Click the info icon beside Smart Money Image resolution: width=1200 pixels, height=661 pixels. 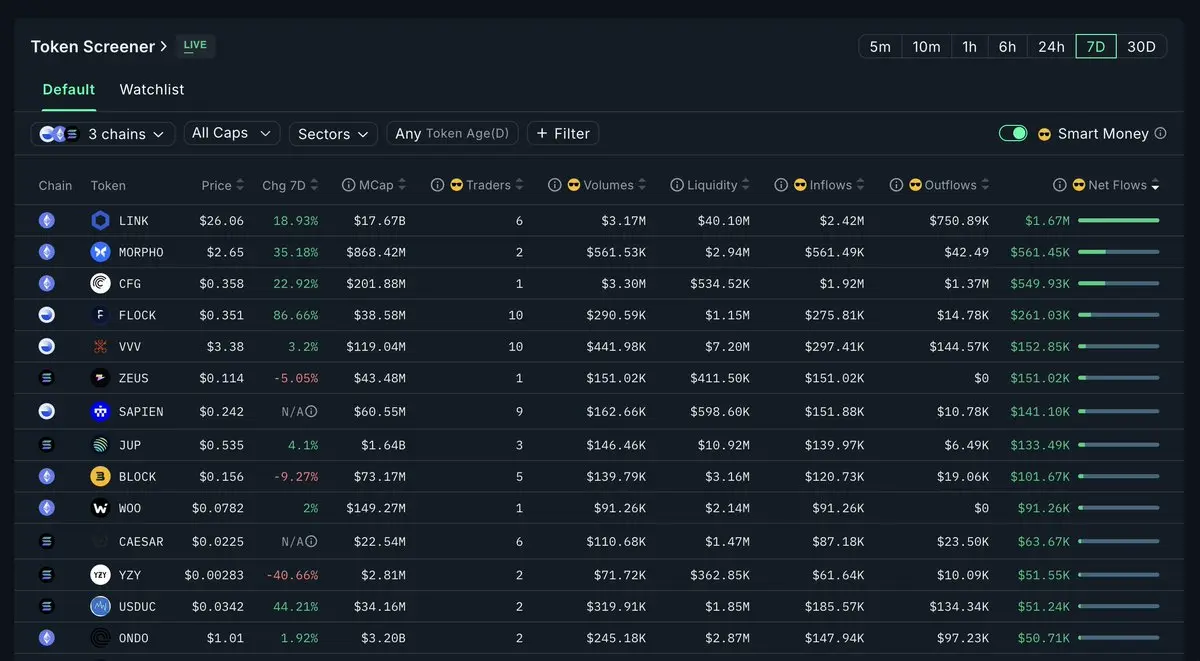click(x=1160, y=133)
